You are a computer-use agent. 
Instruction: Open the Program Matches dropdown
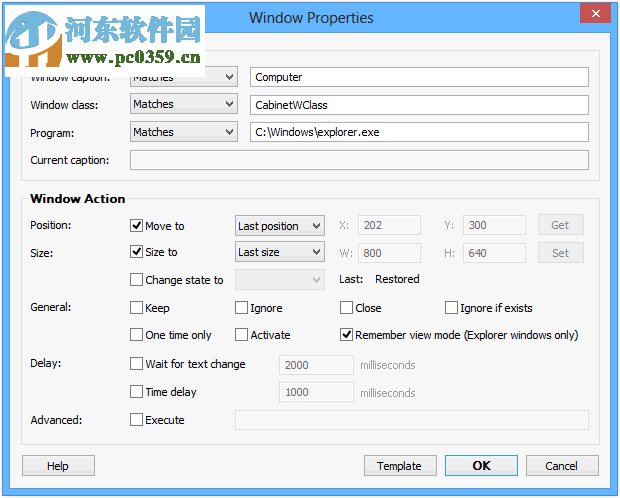coord(184,132)
